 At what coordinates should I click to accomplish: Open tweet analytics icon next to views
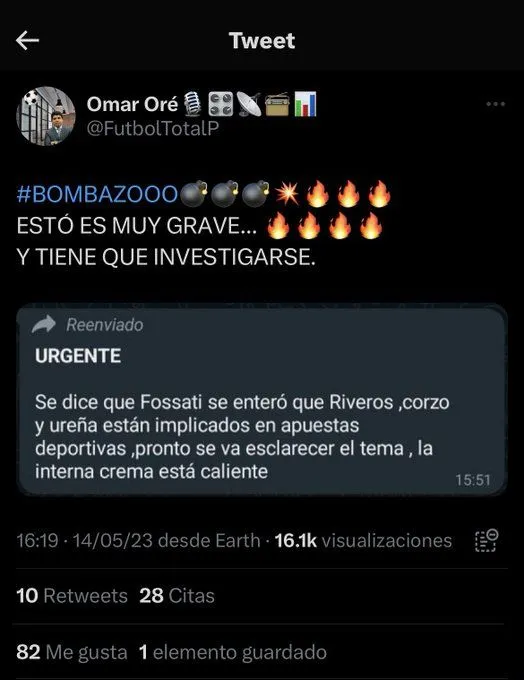pyautogui.click(x=487, y=540)
